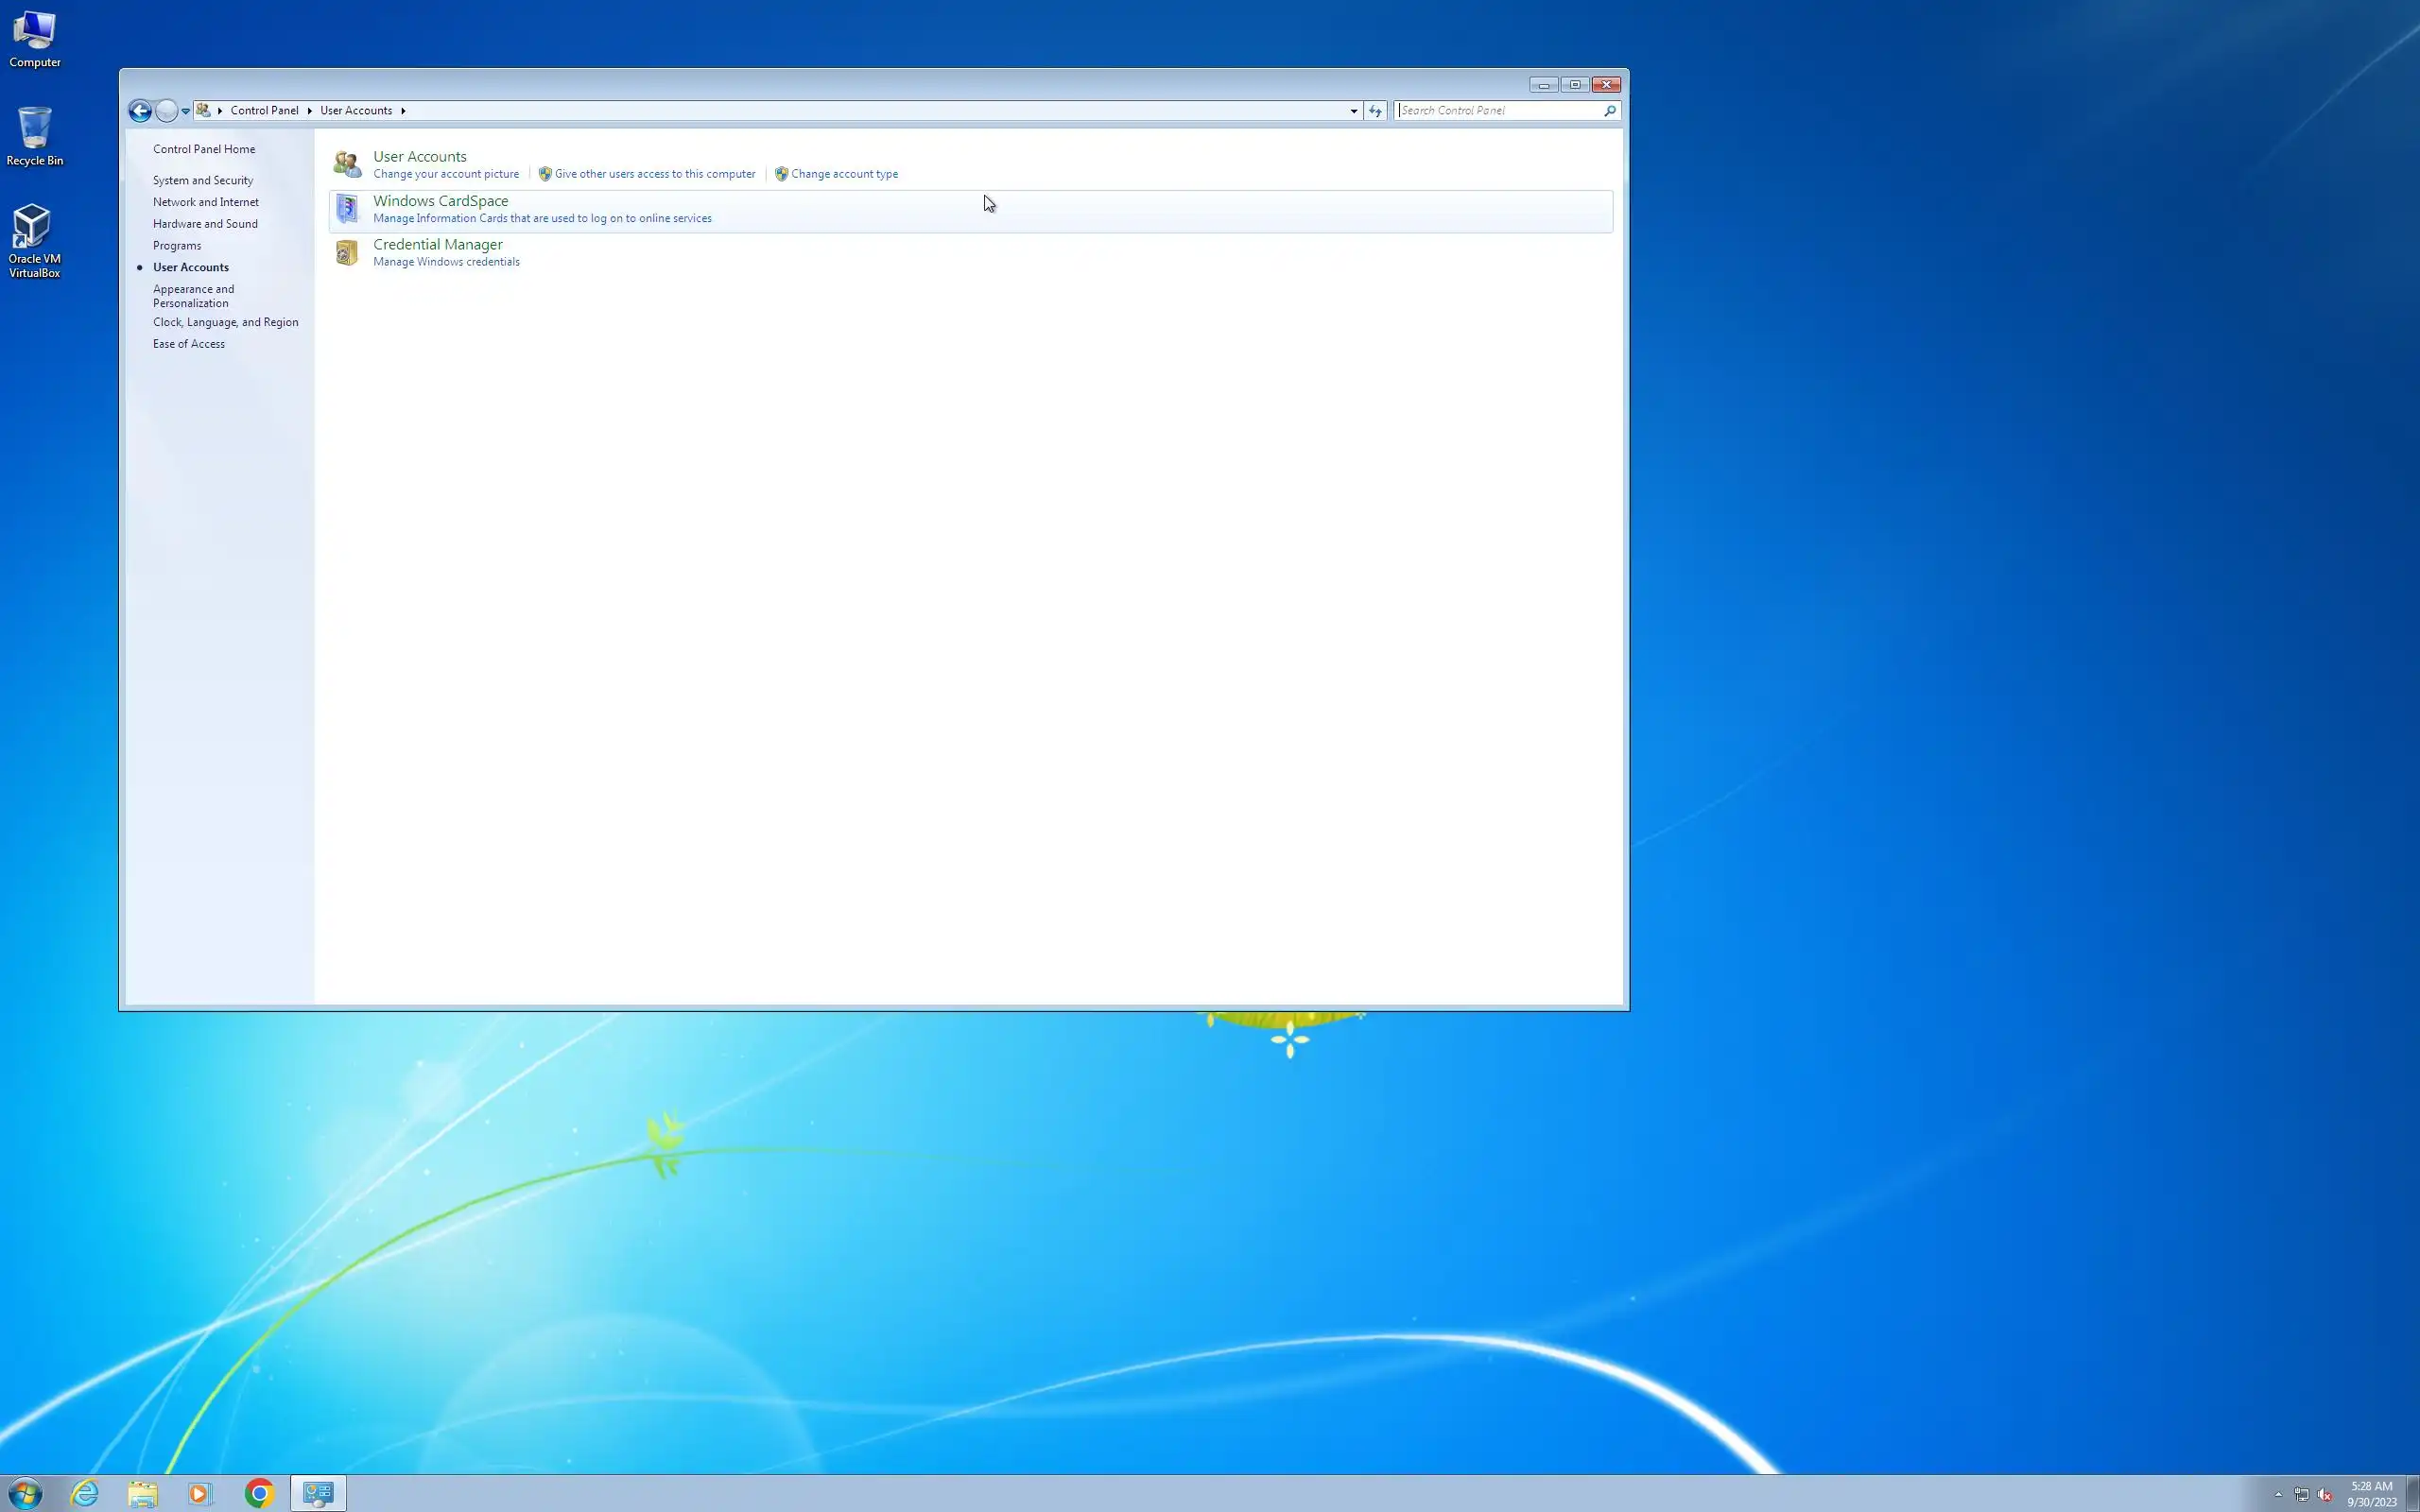Click the User Accounts category icon
Viewport: 2420px width, 1512px height.
click(347, 164)
